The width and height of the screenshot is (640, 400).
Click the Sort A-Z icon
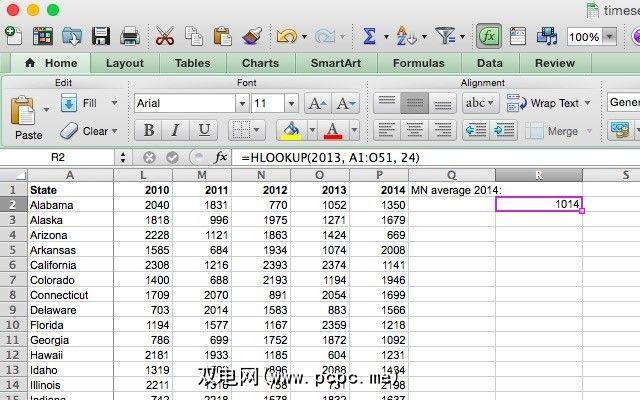(x=406, y=36)
